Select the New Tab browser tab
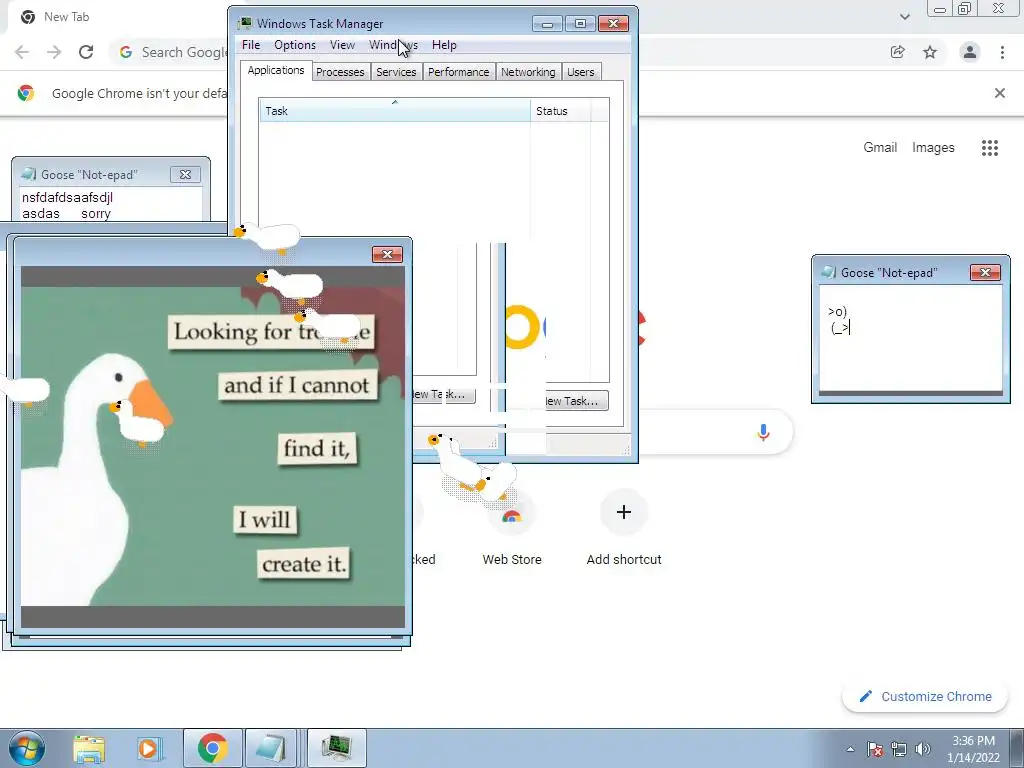Image resolution: width=1024 pixels, height=768 pixels. click(67, 17)
